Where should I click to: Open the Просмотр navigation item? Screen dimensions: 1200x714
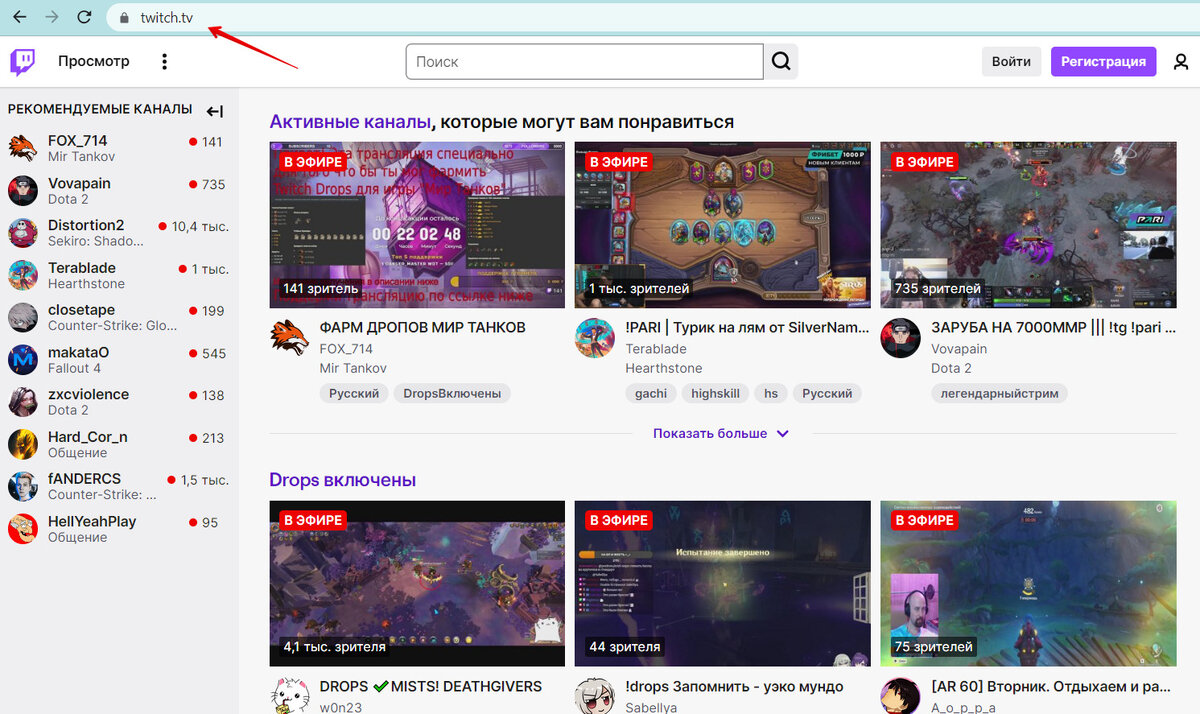[x=94, y=61]
